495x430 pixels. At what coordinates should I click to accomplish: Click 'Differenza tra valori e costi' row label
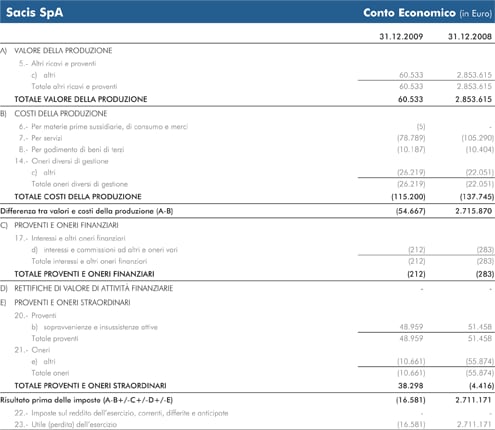(x=87, y=211)
